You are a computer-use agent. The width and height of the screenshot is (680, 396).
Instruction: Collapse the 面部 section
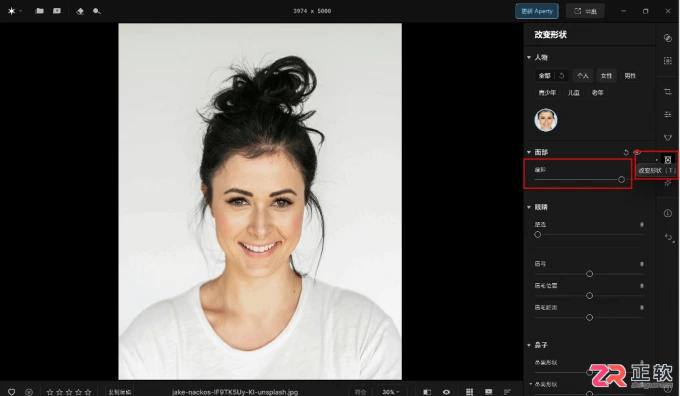tap(529, 152)
